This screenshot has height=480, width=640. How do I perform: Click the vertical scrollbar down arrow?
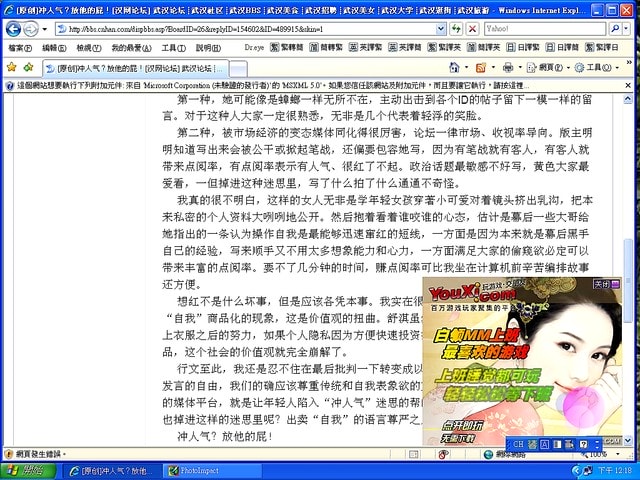tap(627, 440)
